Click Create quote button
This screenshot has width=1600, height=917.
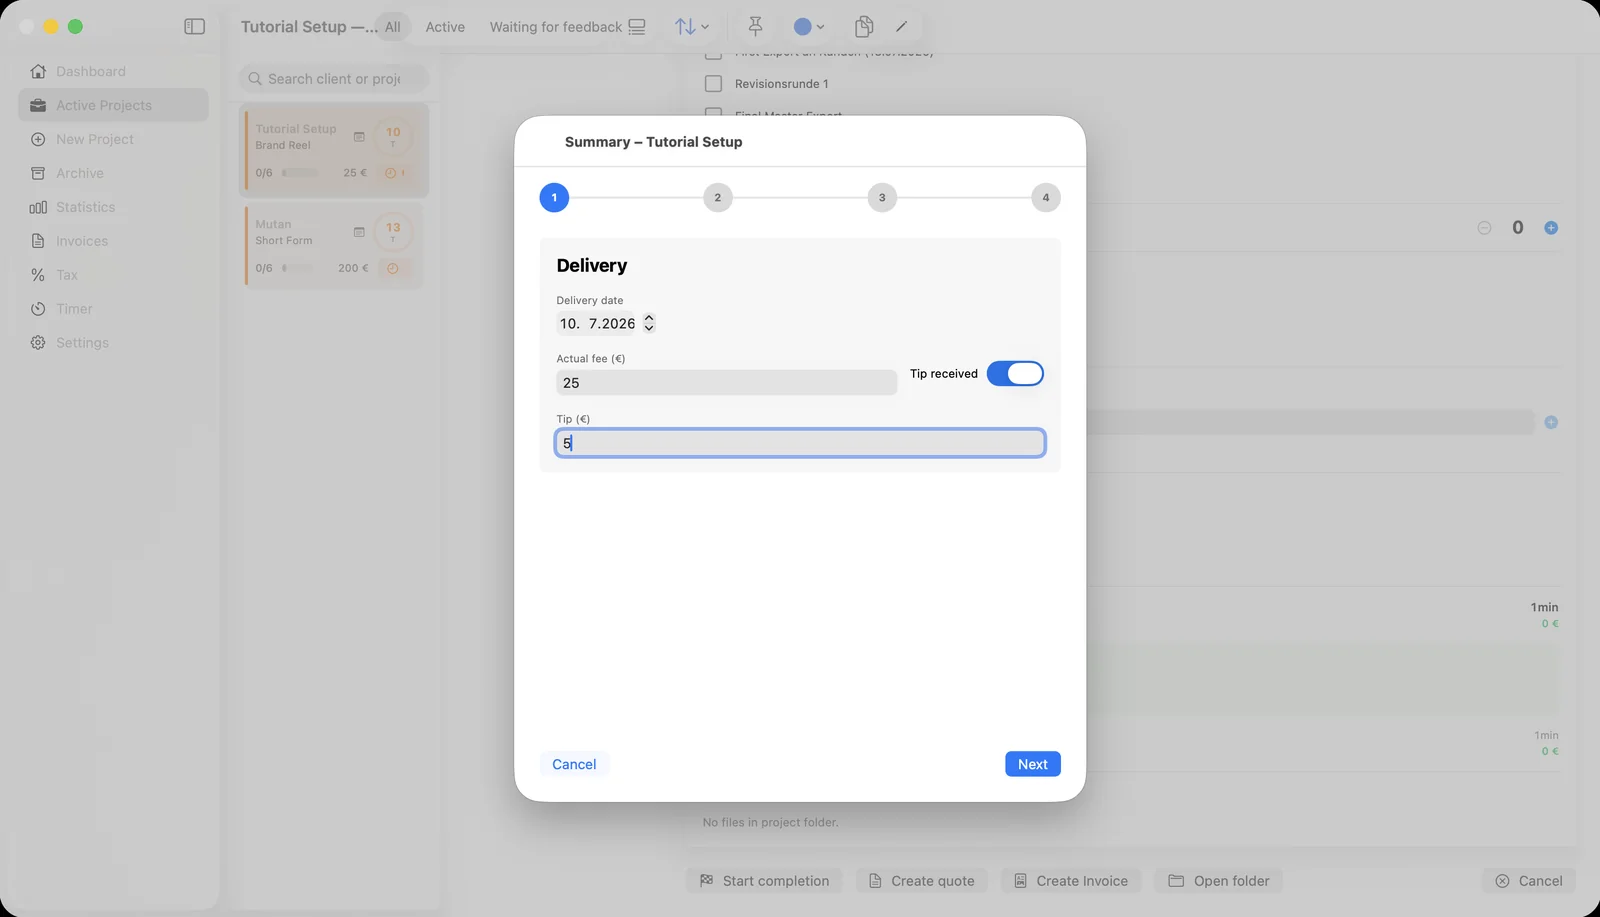pos(921,881)
